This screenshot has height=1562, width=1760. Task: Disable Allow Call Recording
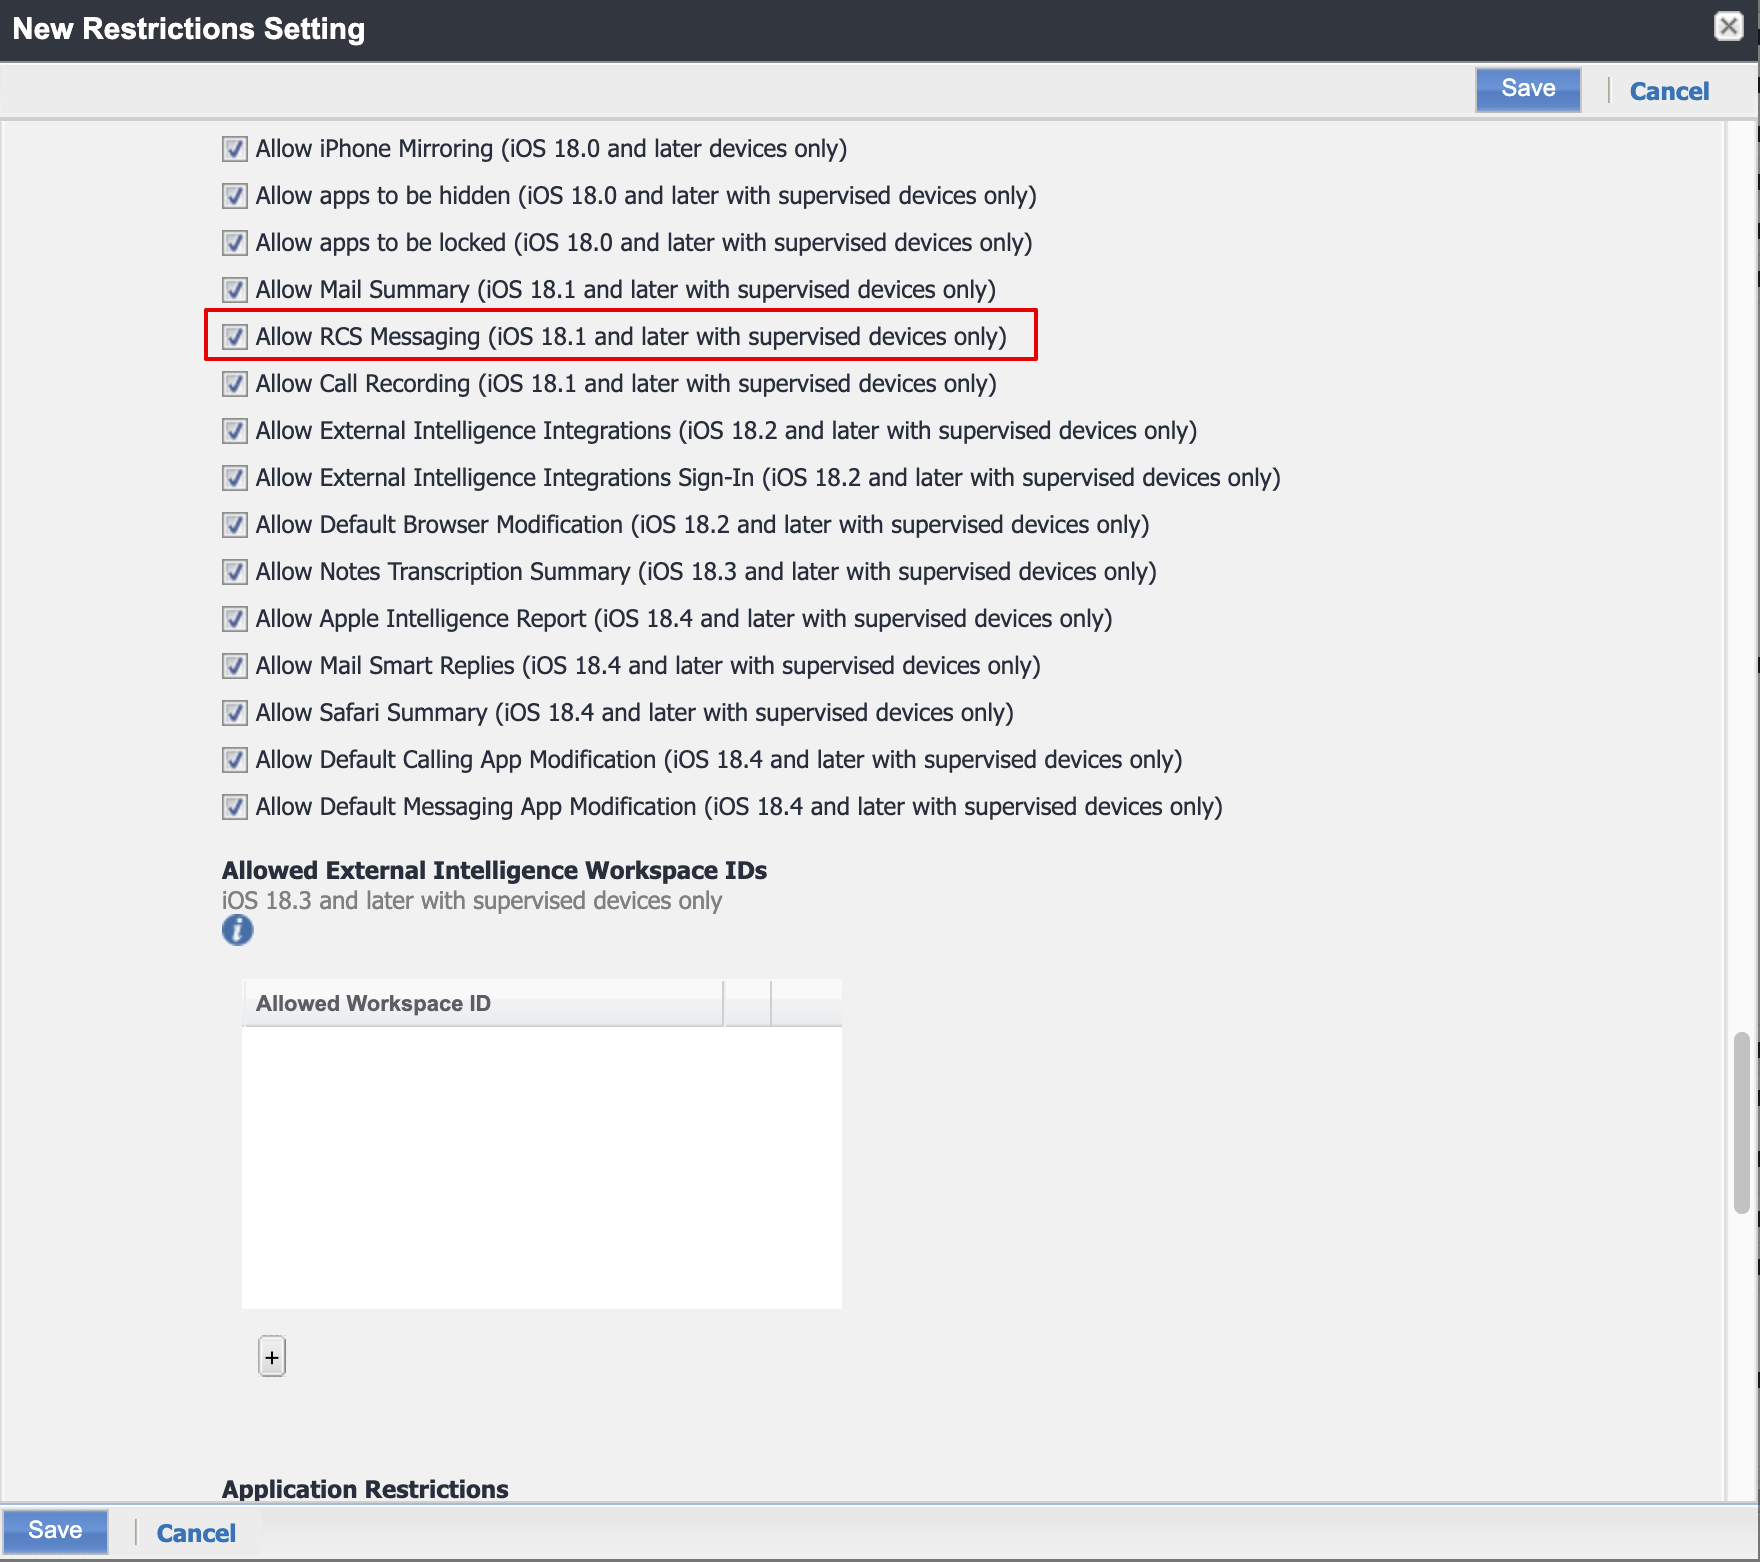tap(234, 384)
